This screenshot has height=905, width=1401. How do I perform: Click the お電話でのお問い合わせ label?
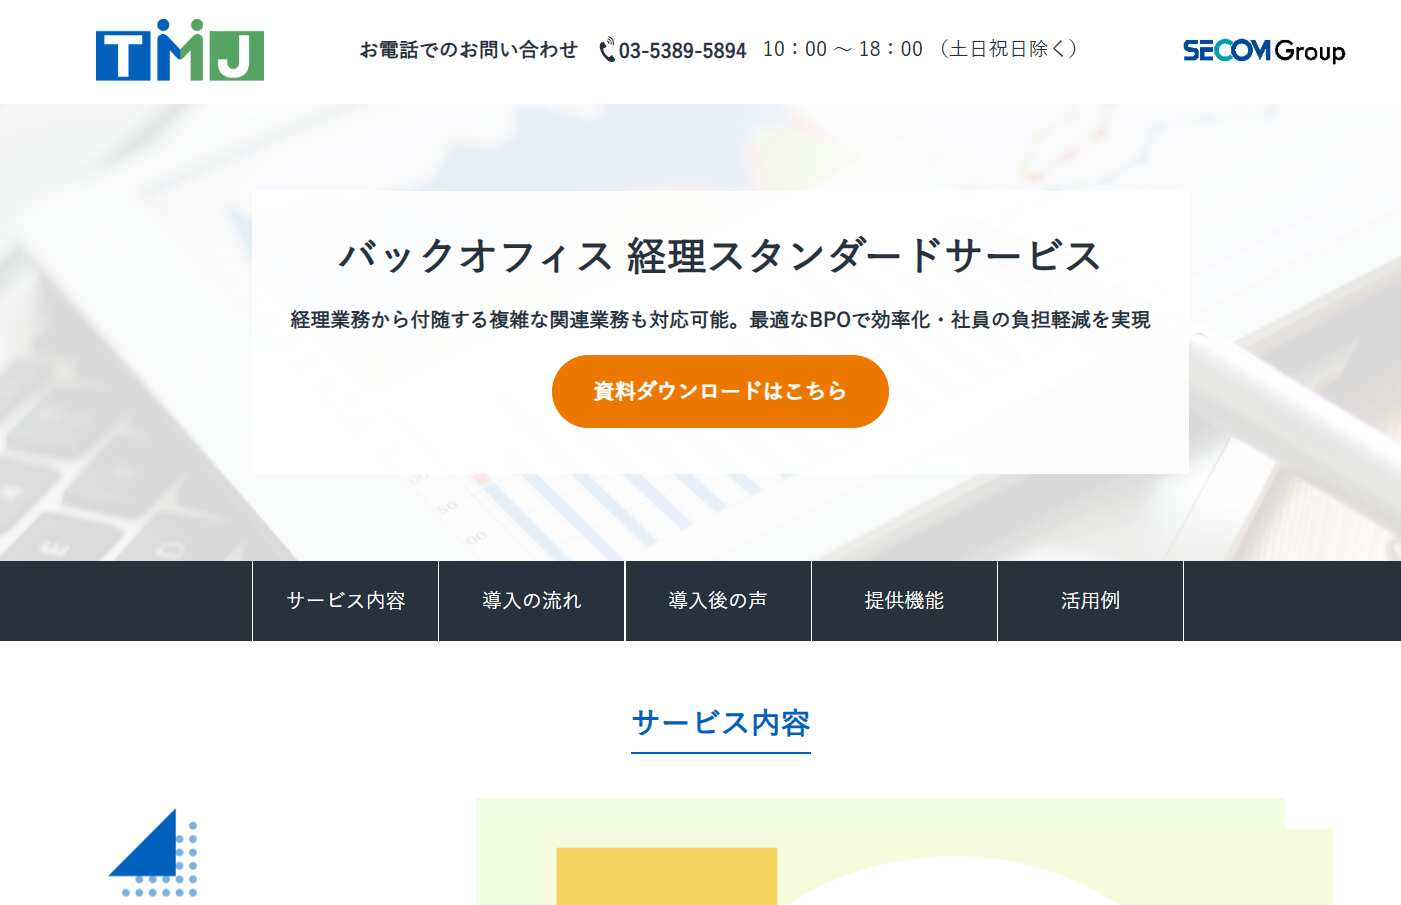(x=469, y=50)
